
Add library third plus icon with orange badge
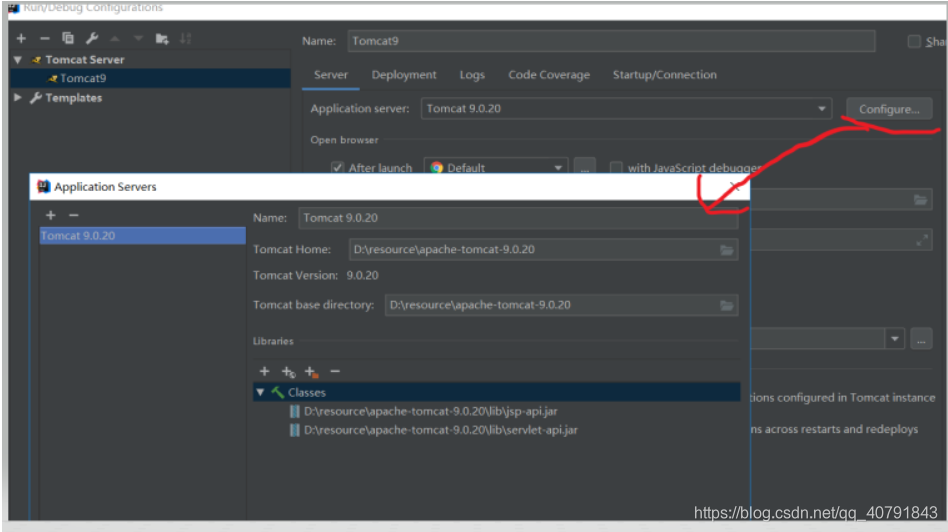tap(311, 372)
